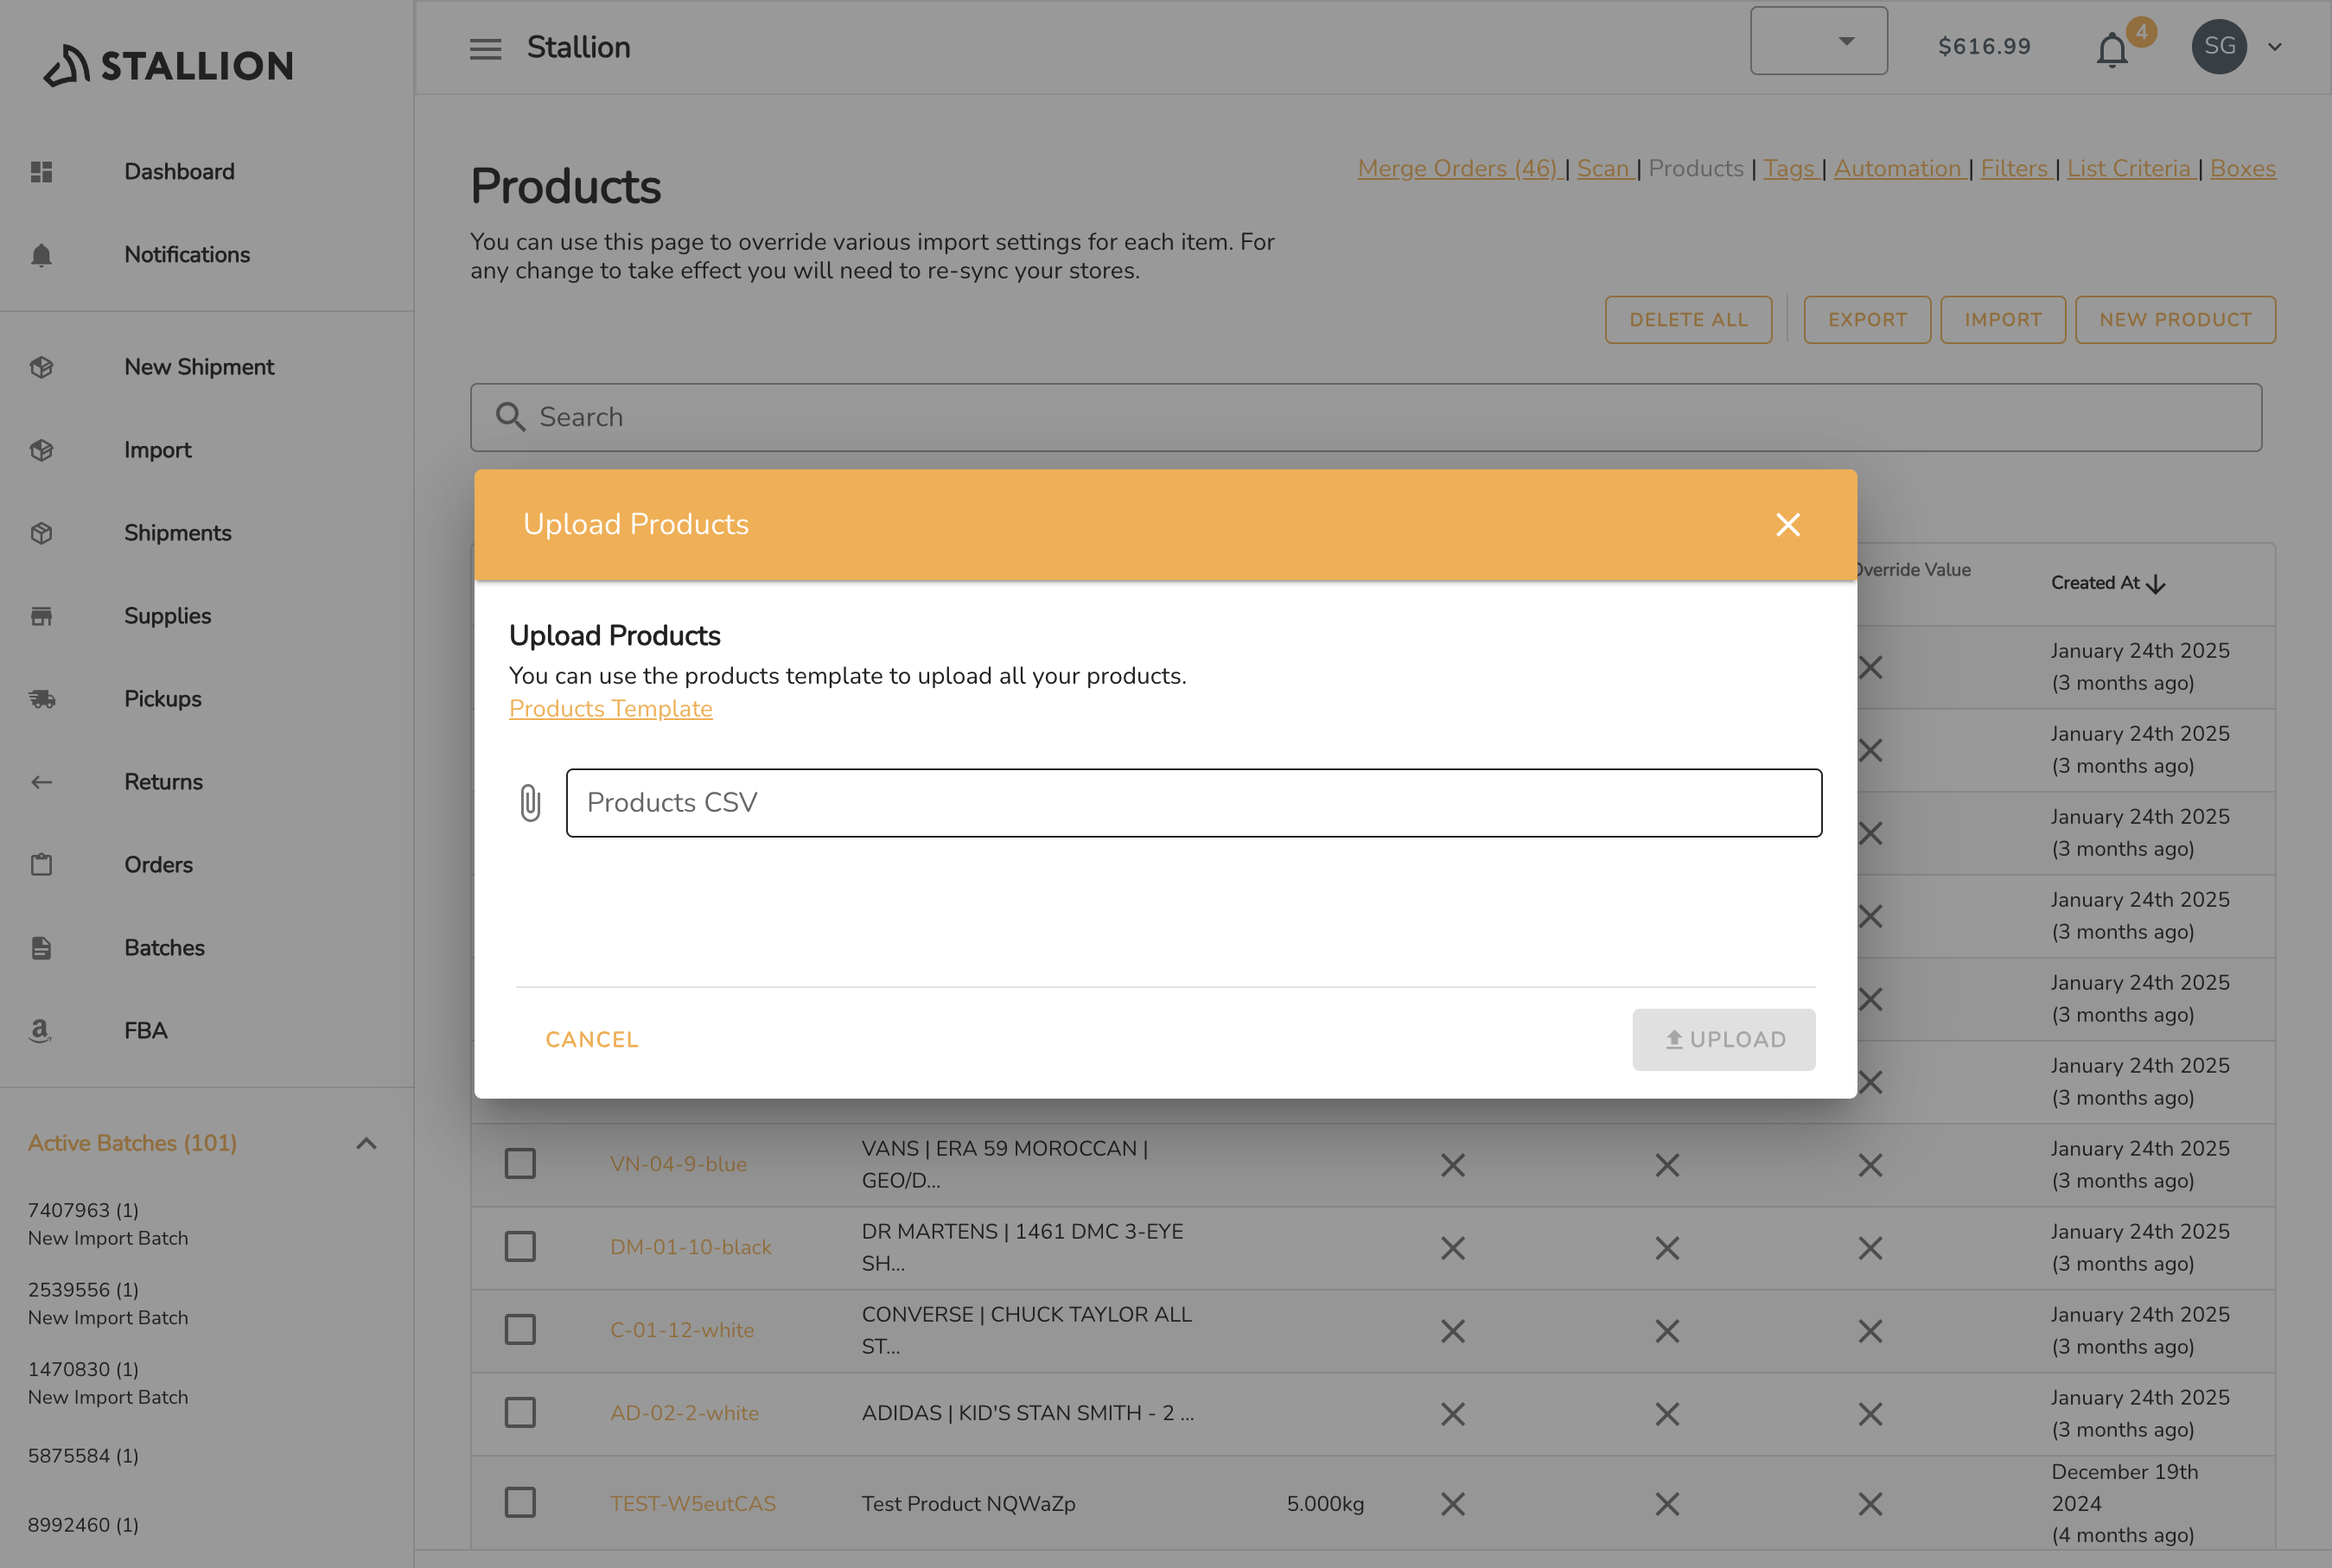Sort by the Created At arrow
The image size is (2332, 1568).
click(x=2156, y=584)
